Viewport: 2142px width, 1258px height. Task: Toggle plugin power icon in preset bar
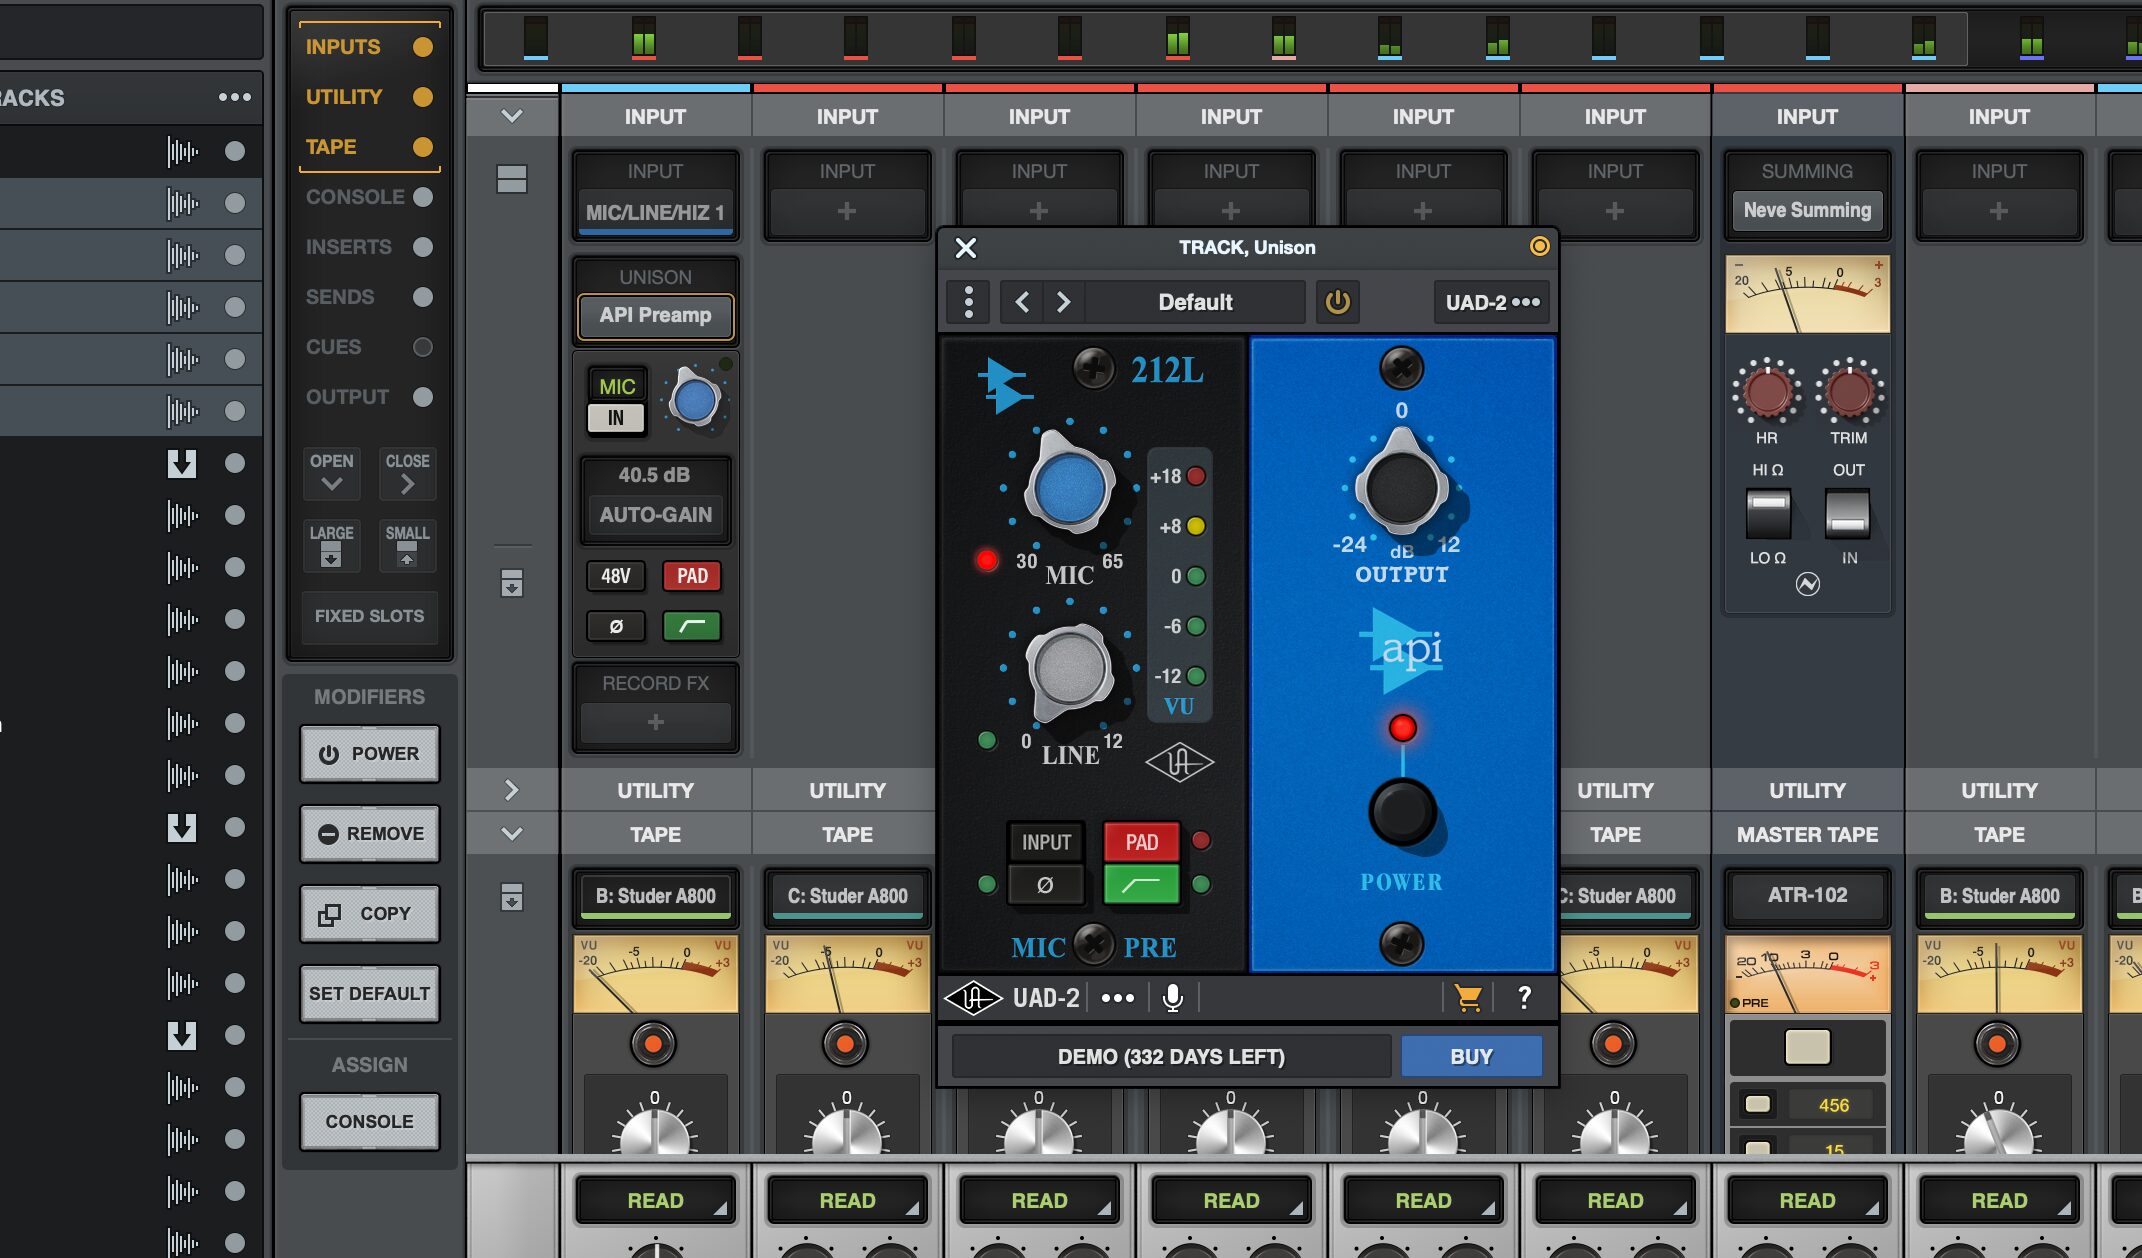1337,302
